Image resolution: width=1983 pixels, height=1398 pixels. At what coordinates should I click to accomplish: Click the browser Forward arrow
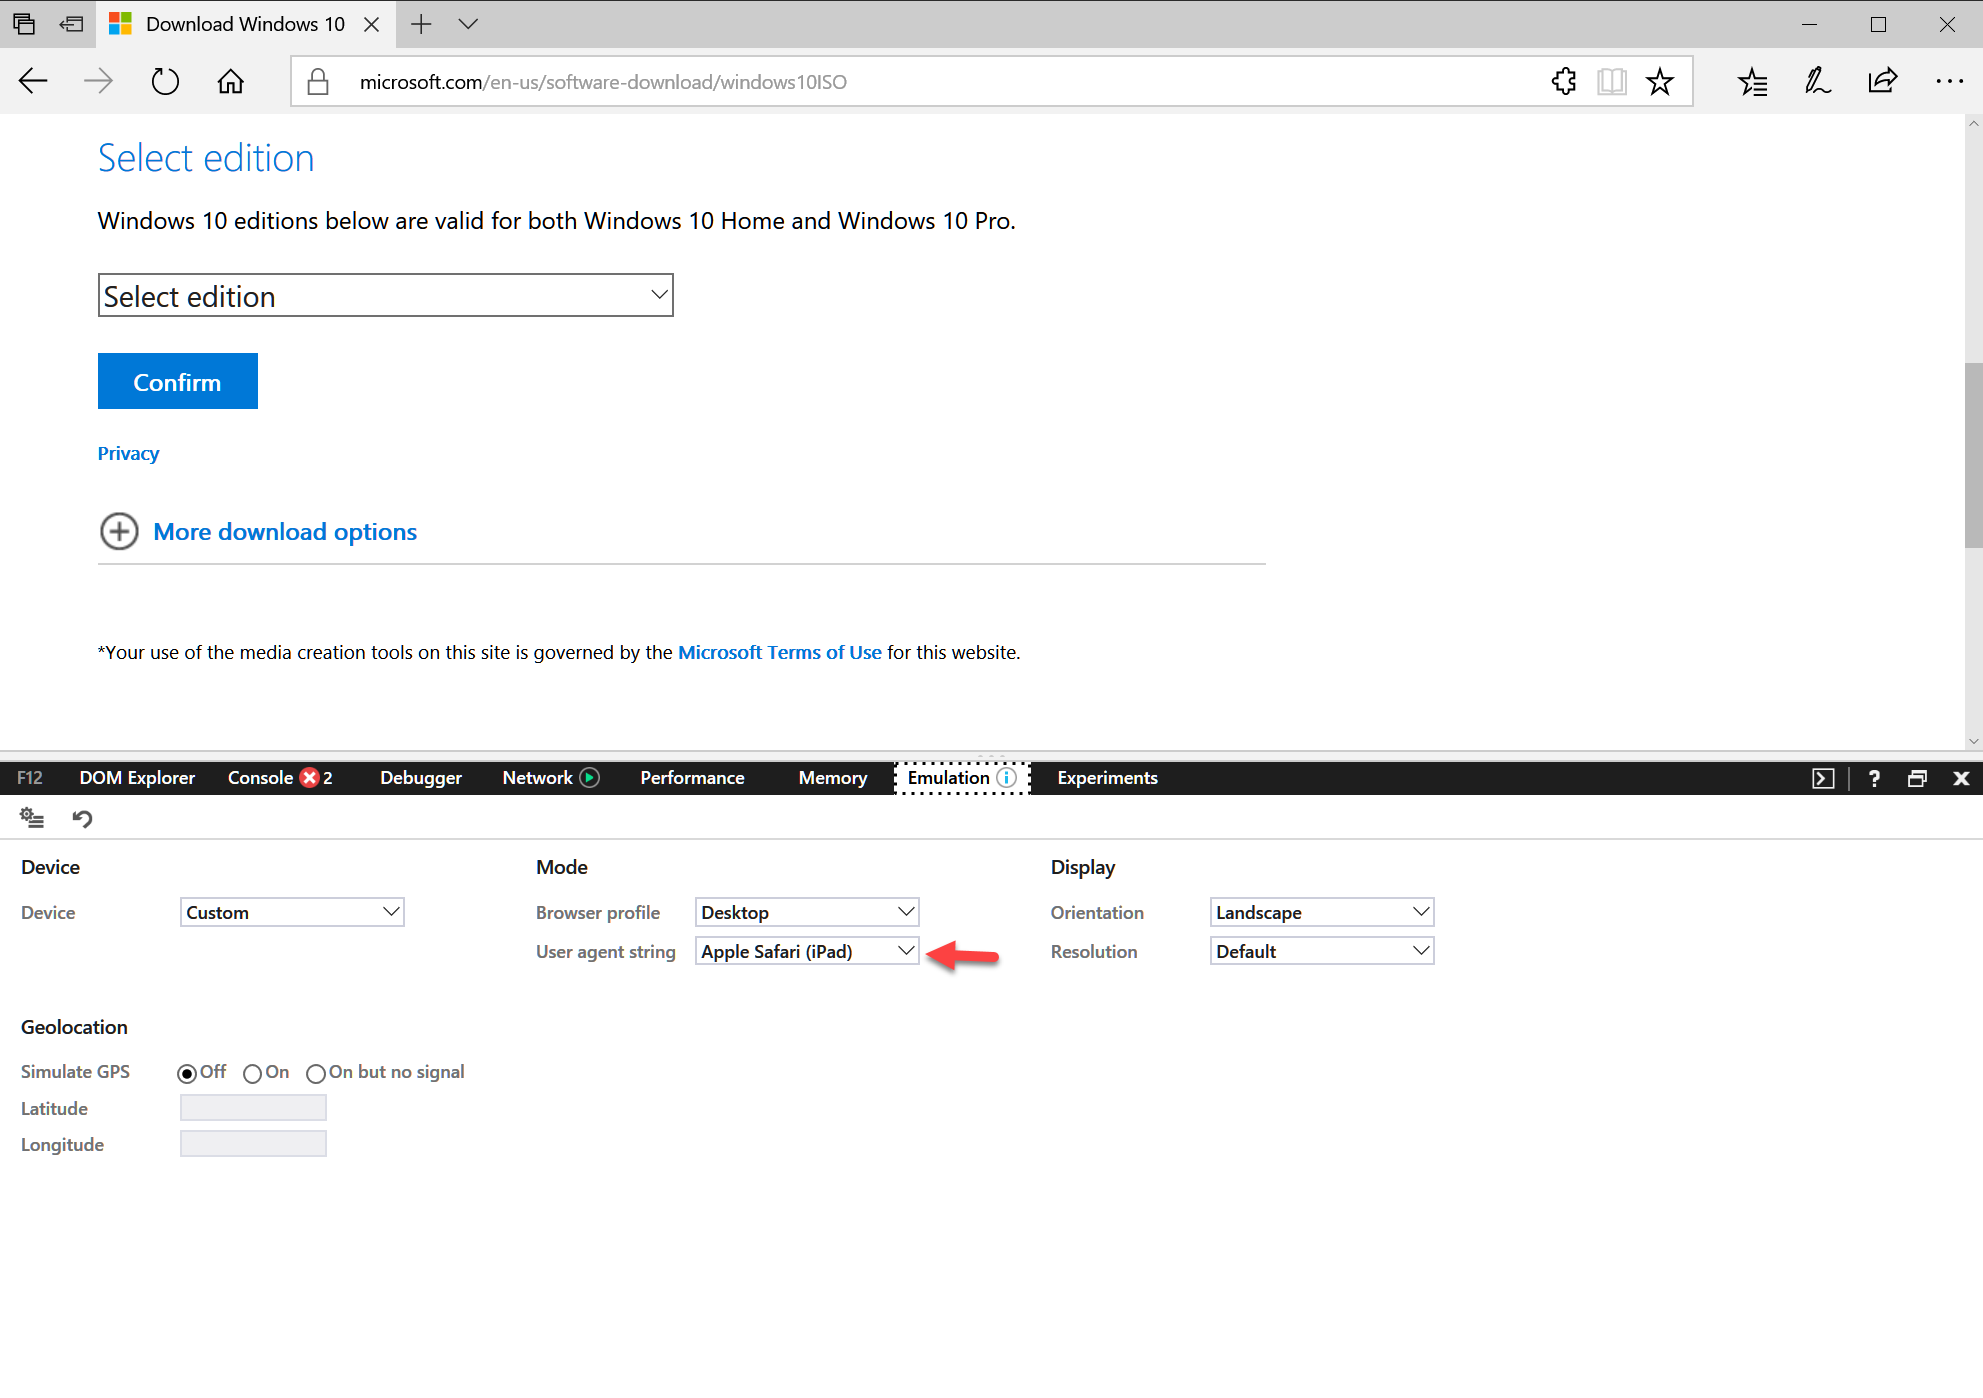point(98,81)
